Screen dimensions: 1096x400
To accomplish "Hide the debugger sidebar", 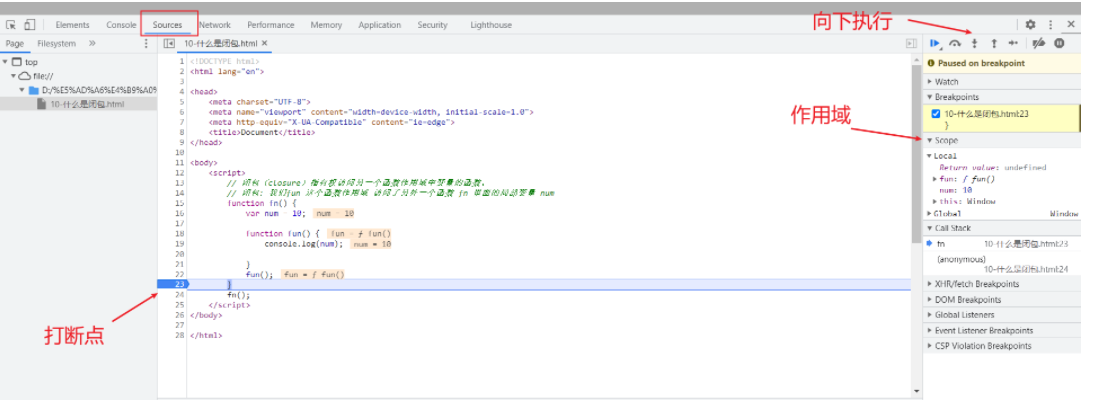I will tap(911, 43).
